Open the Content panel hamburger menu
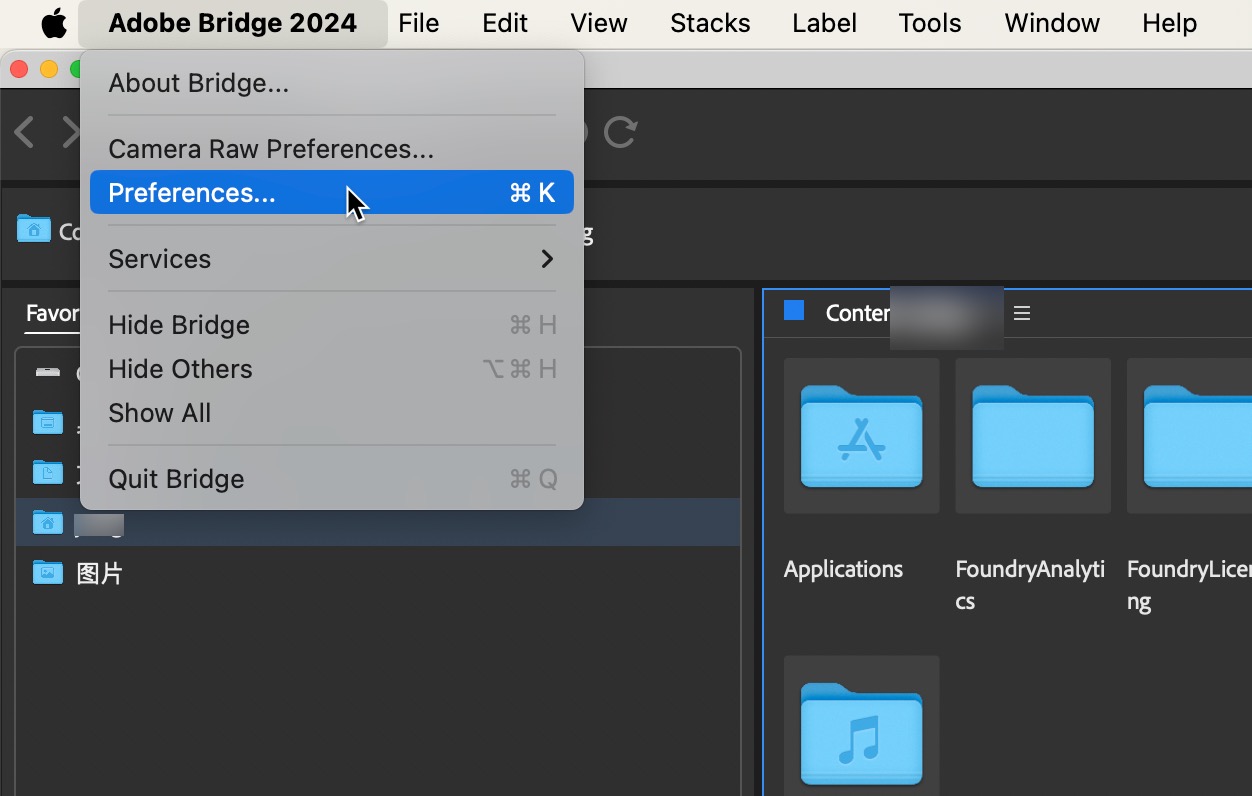1252x796 pixels. coord(1021,313)
